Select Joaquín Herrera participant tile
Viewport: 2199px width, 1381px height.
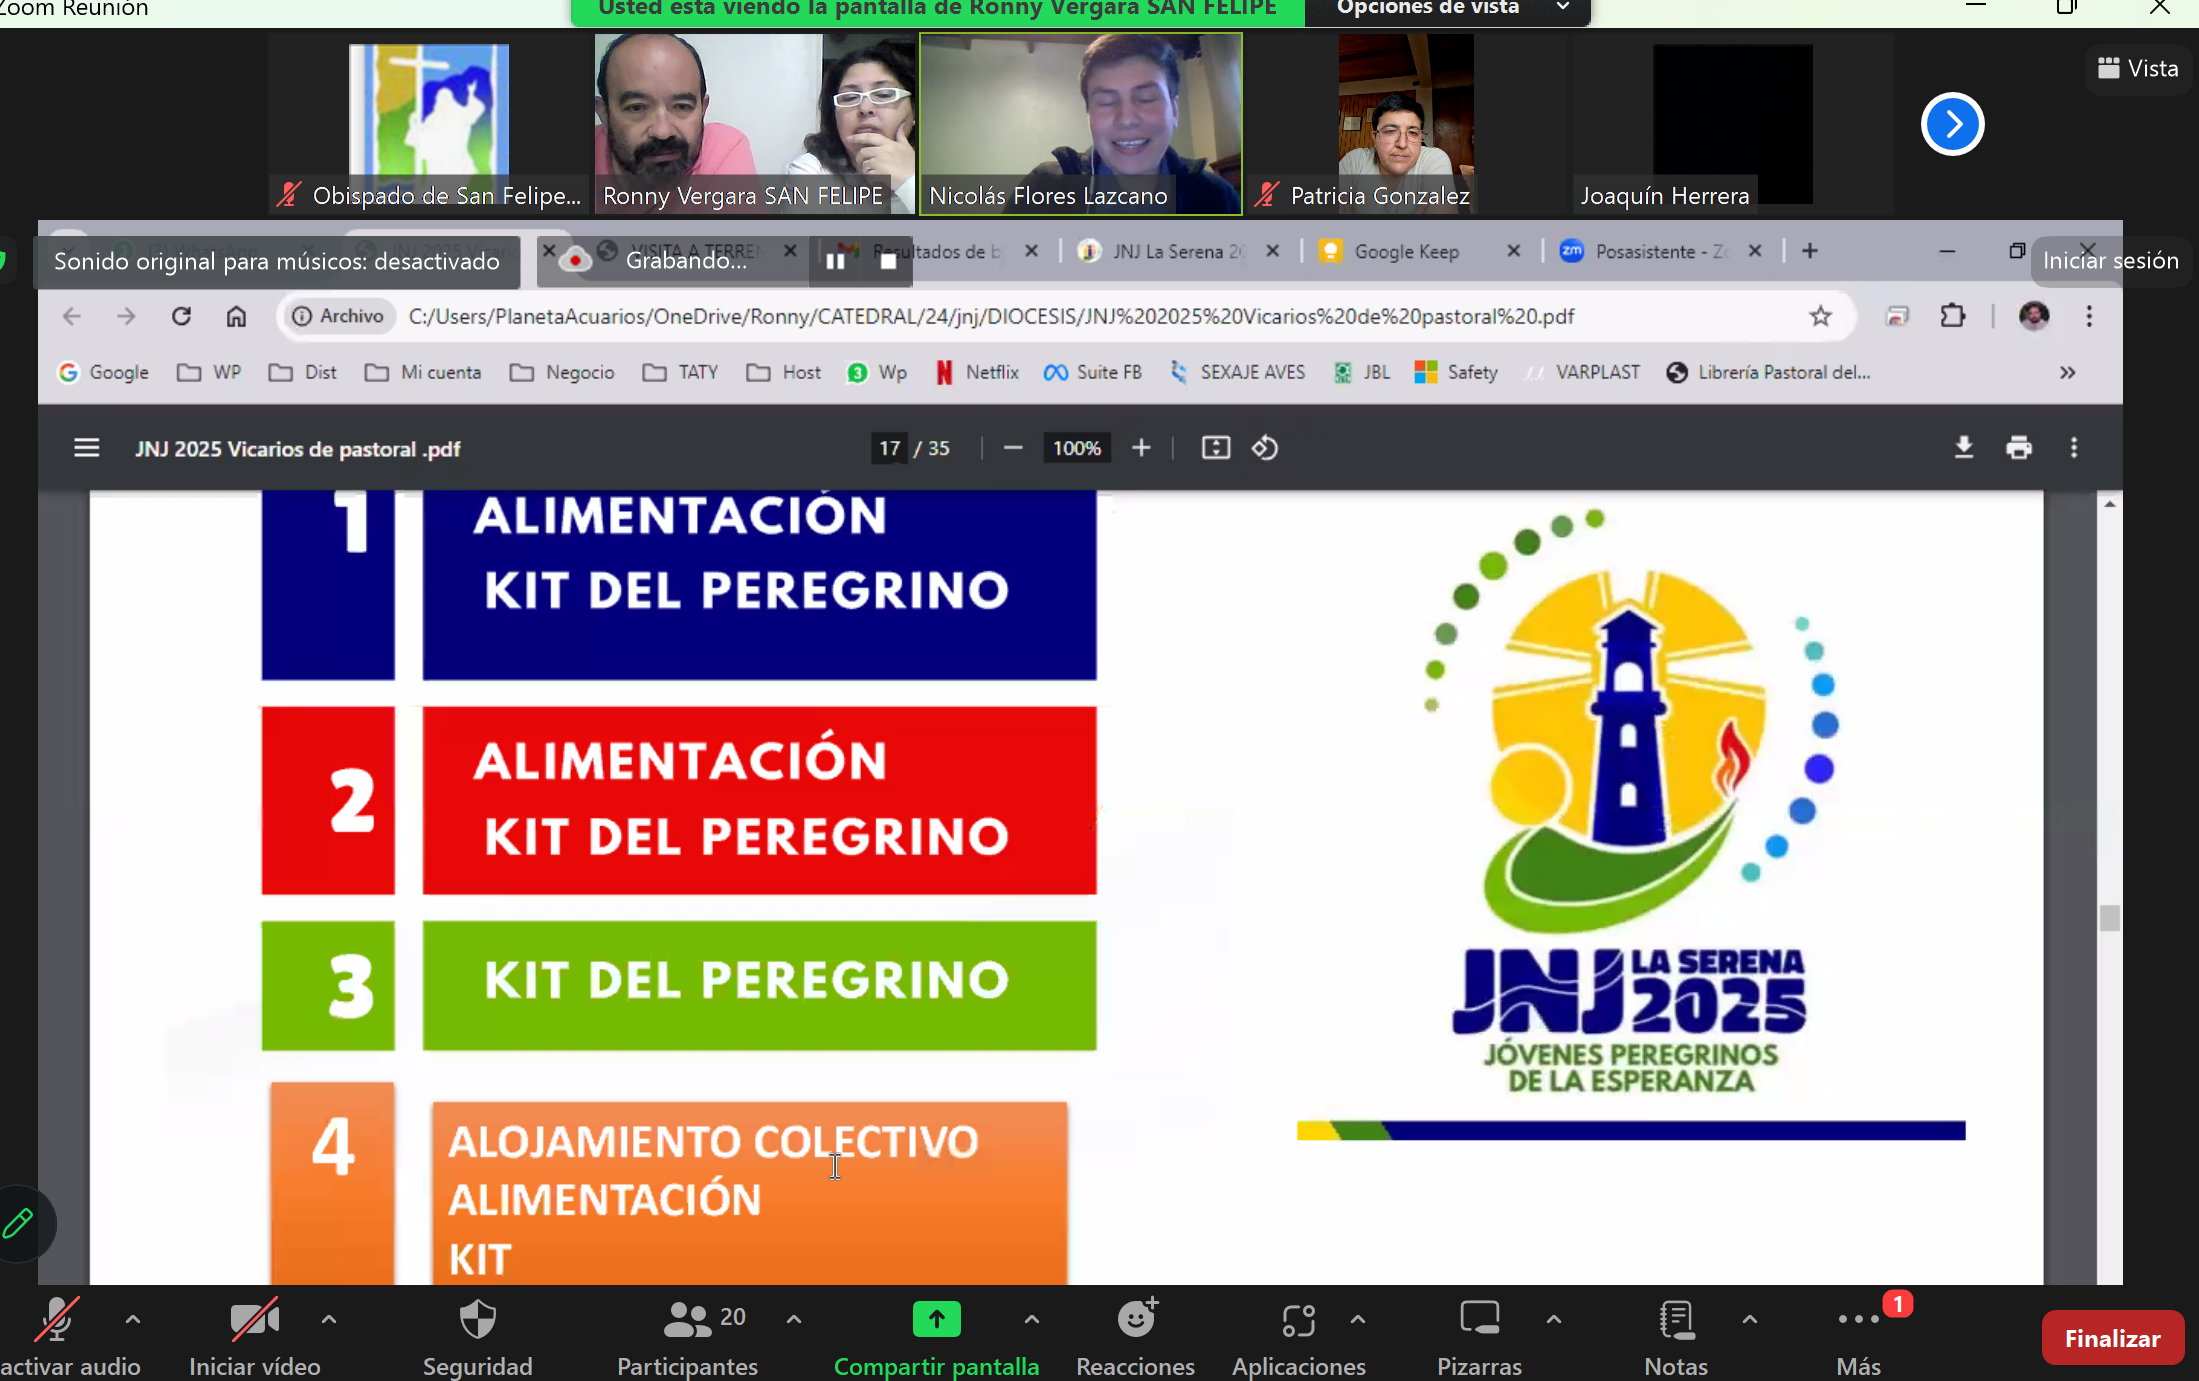pyautogui.click(x=1733, y=124)
